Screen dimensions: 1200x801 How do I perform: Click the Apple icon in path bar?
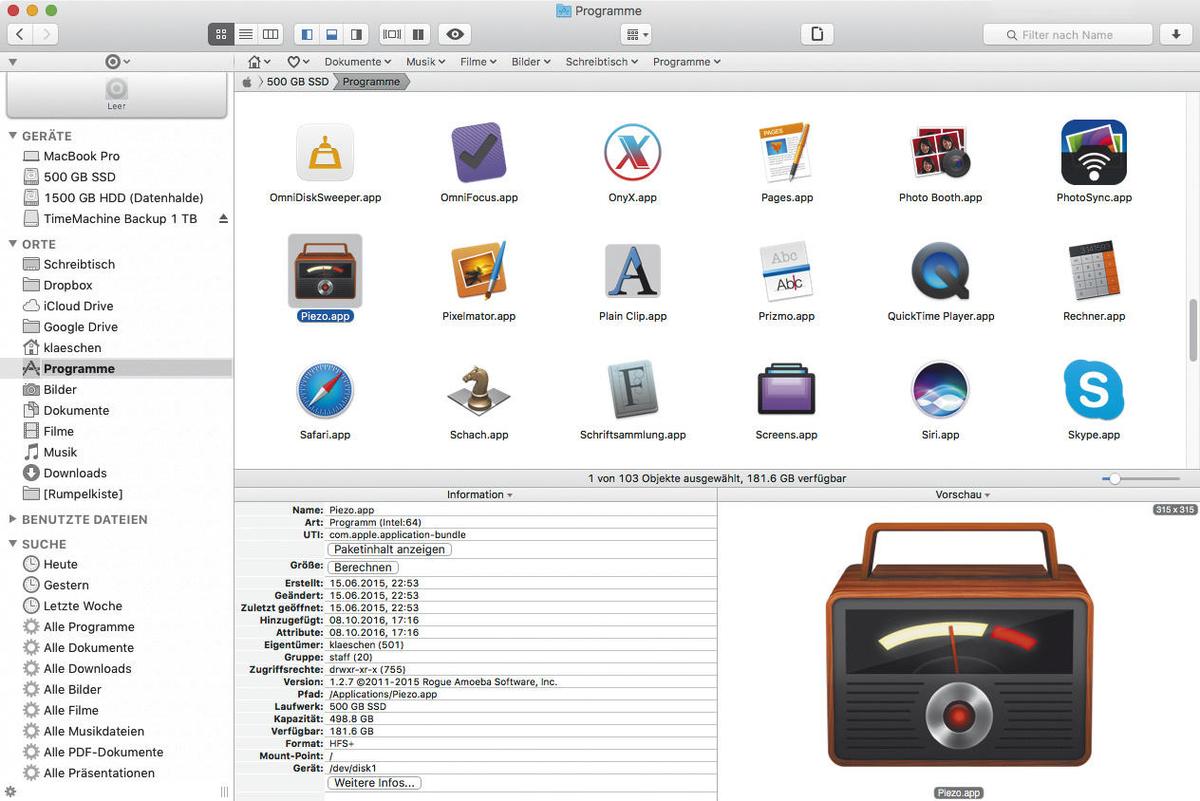[247, 82]
